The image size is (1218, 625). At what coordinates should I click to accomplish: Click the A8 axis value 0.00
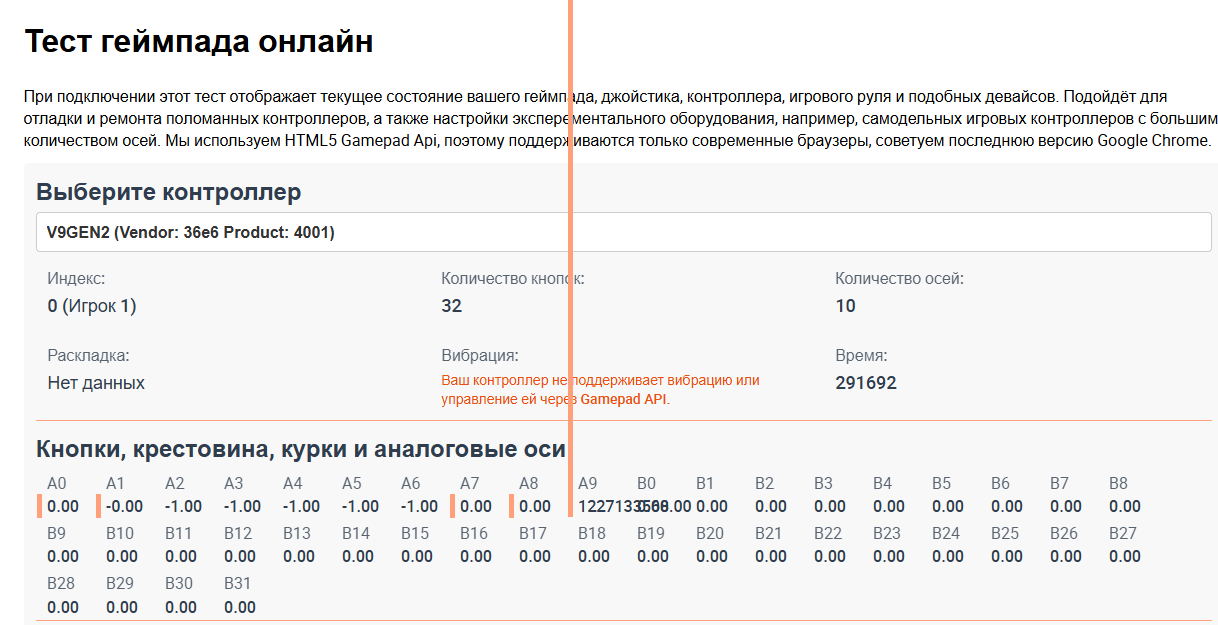click(x=535, y=506)
